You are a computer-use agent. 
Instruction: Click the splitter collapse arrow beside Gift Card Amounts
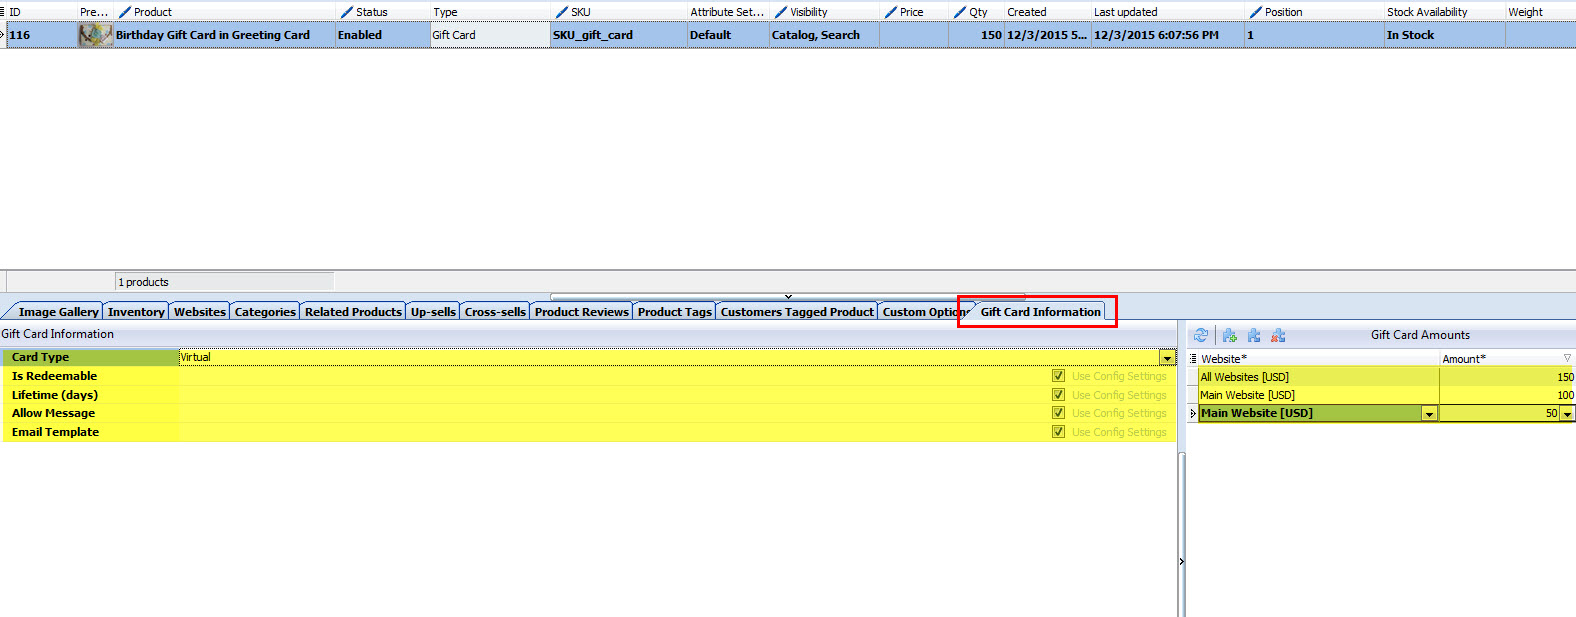pyautogui.click(x=1181, y=562)
